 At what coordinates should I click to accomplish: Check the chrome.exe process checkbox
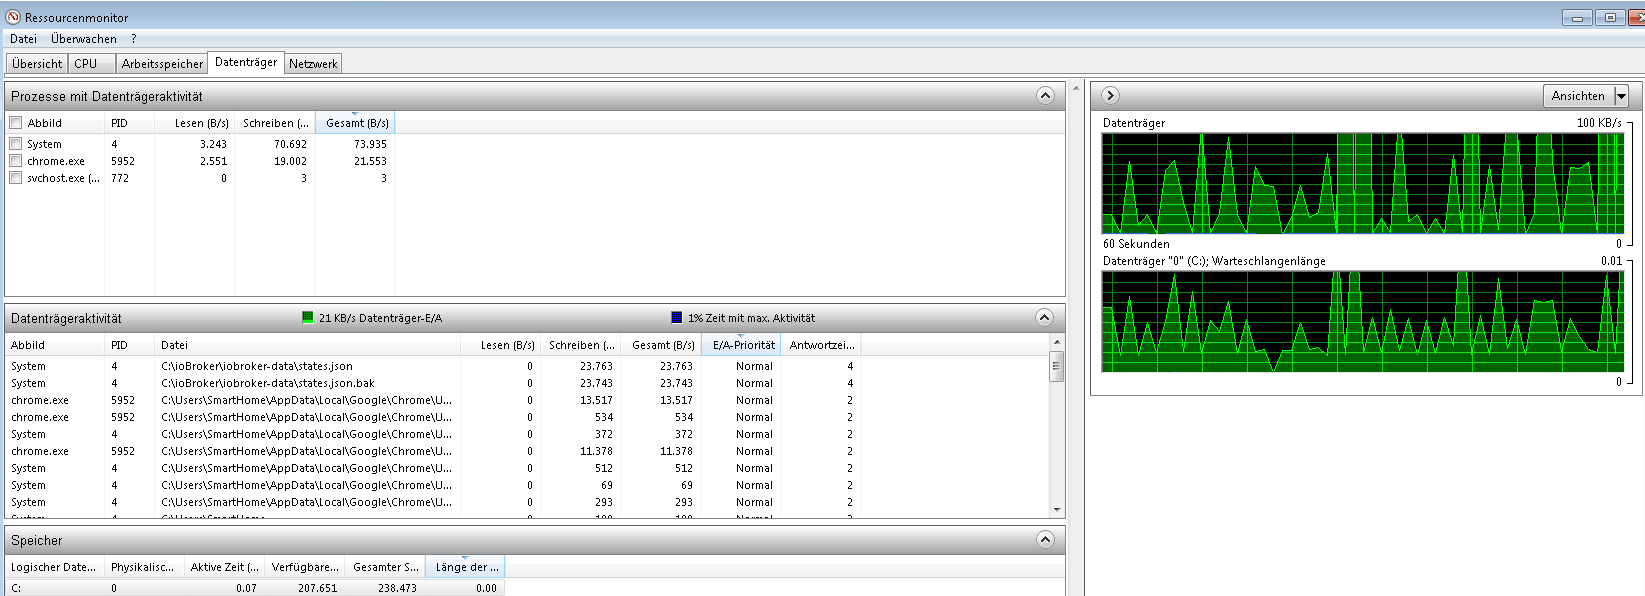pos(15,161)
